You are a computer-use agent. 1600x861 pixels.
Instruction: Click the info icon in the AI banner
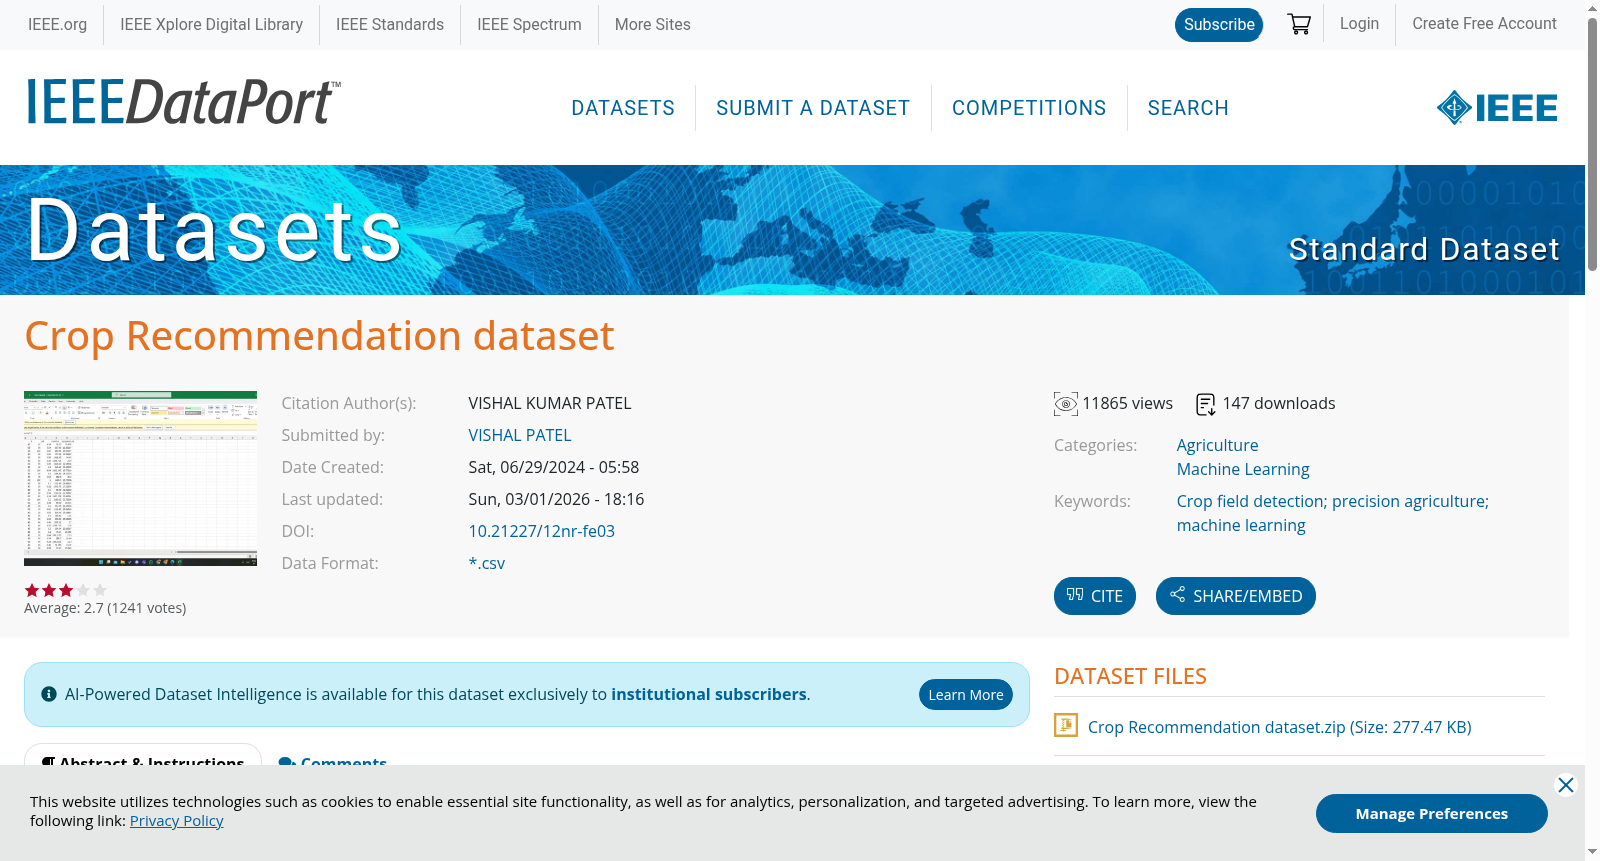(49, 694)
